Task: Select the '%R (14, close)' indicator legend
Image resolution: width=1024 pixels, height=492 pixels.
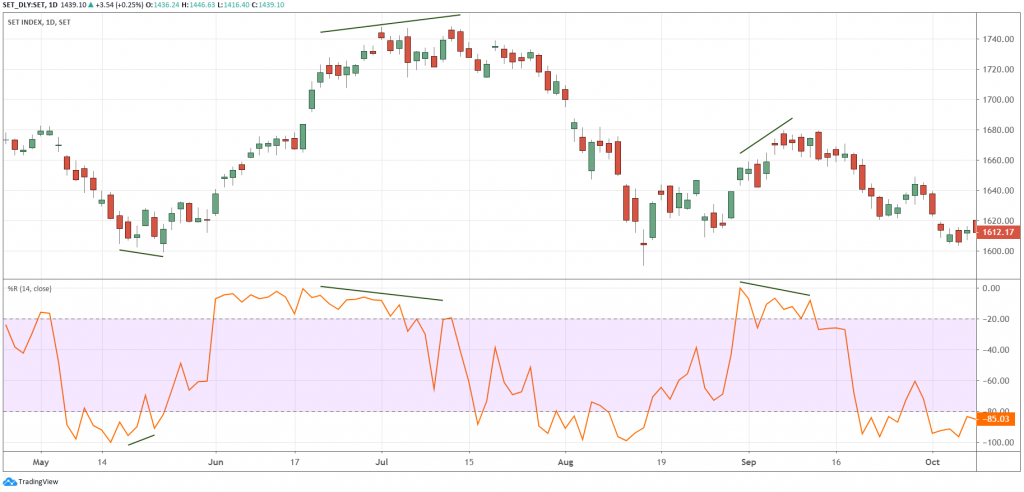Action: pos(29,288)
